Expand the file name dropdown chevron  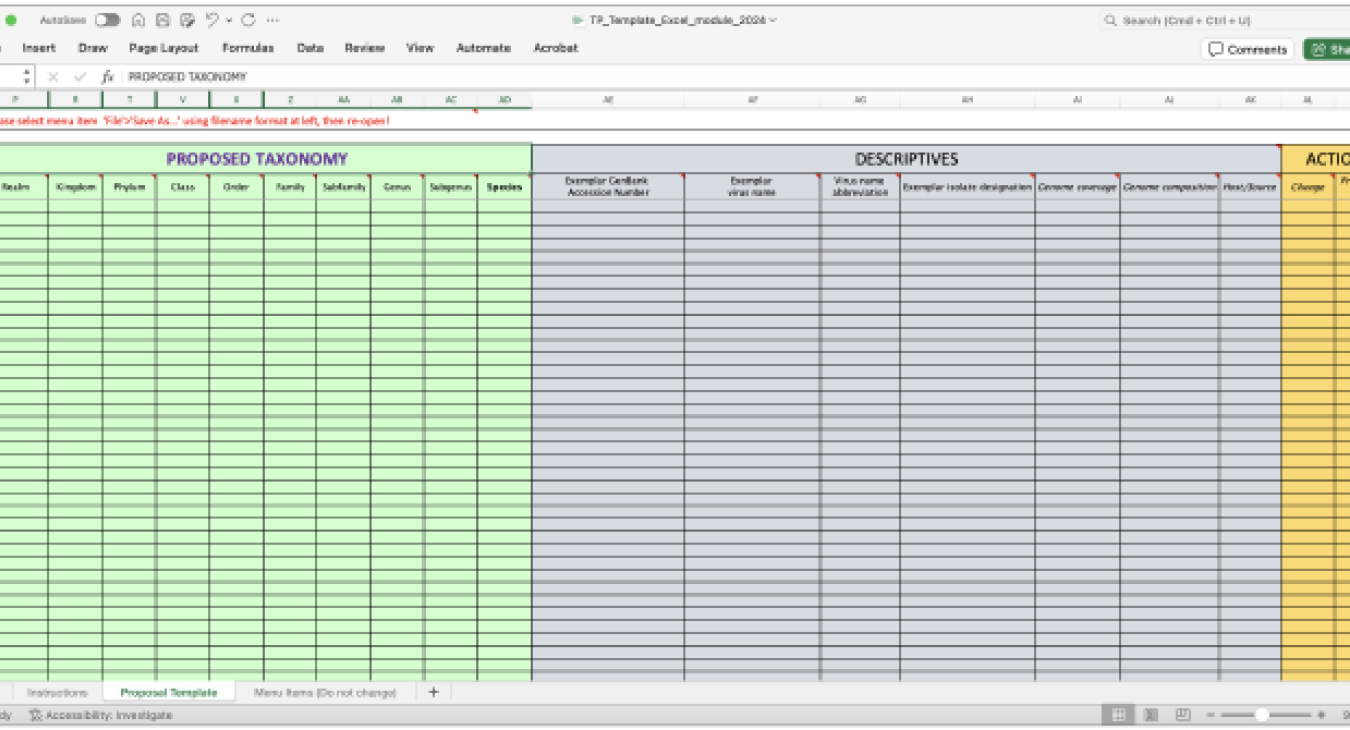[x=773, y=20]
